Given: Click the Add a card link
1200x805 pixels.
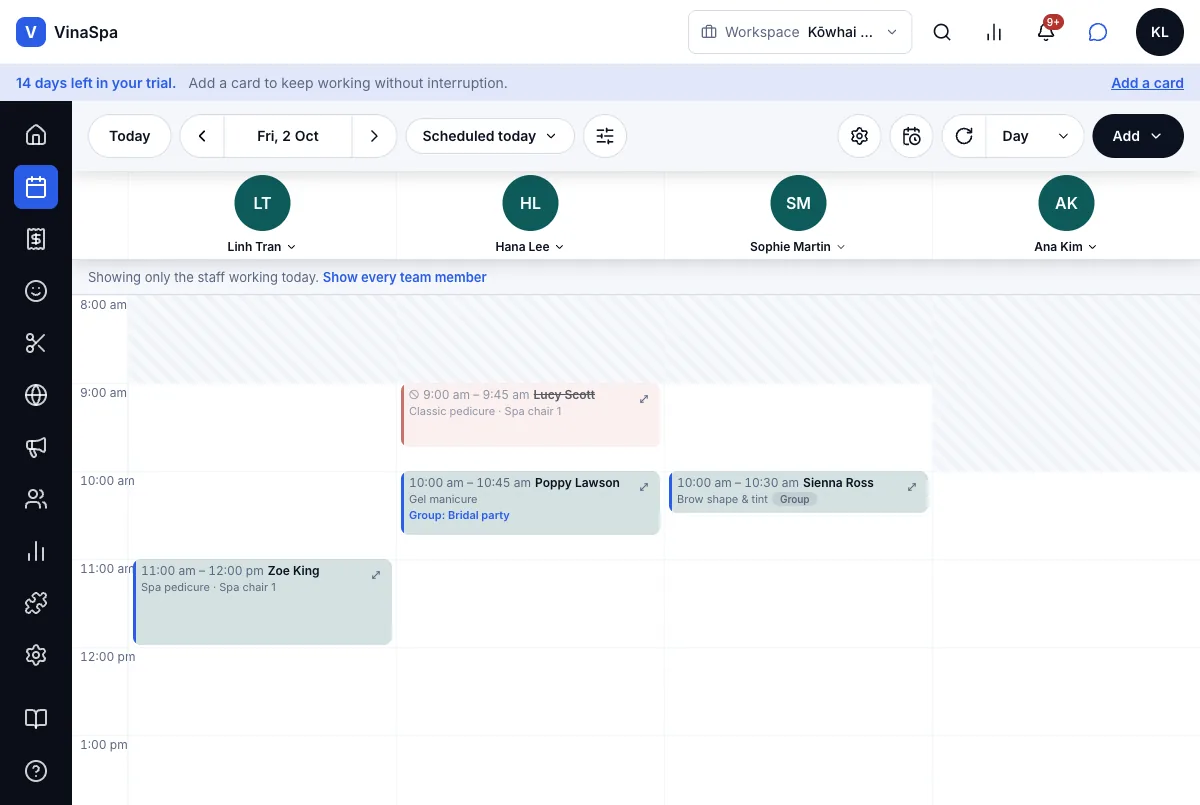Looking at the screenshot, I should click(1148, 83).
